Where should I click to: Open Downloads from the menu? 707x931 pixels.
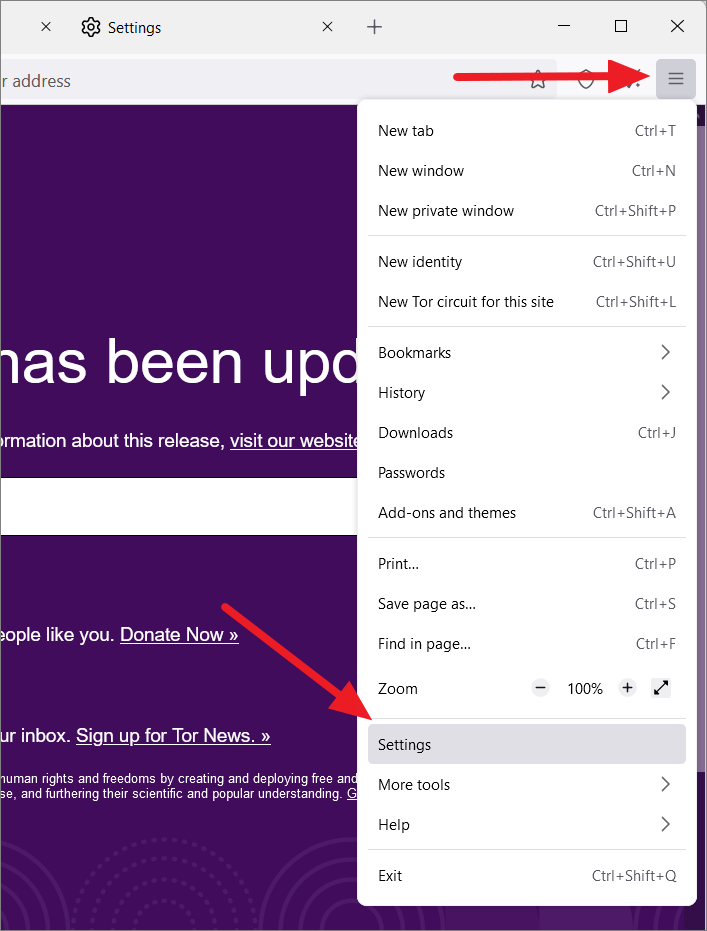pos(527,433)
